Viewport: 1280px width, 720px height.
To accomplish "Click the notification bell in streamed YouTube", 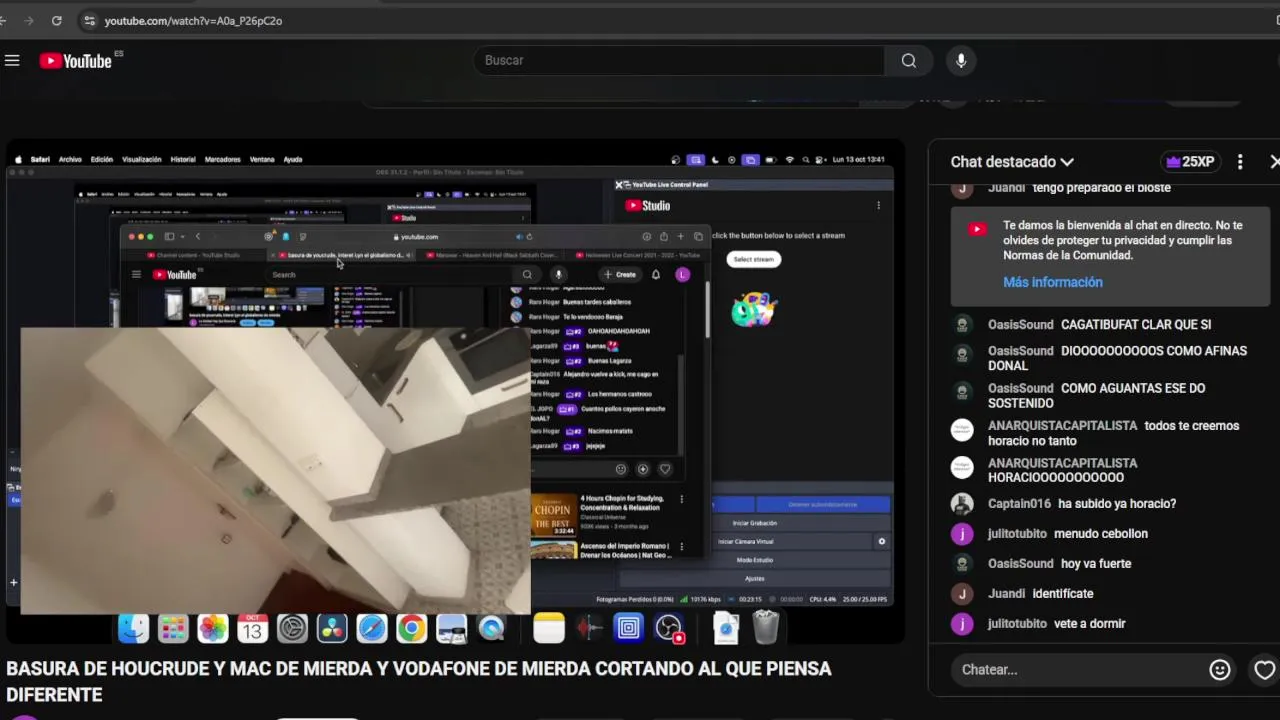I will (655, 274).
